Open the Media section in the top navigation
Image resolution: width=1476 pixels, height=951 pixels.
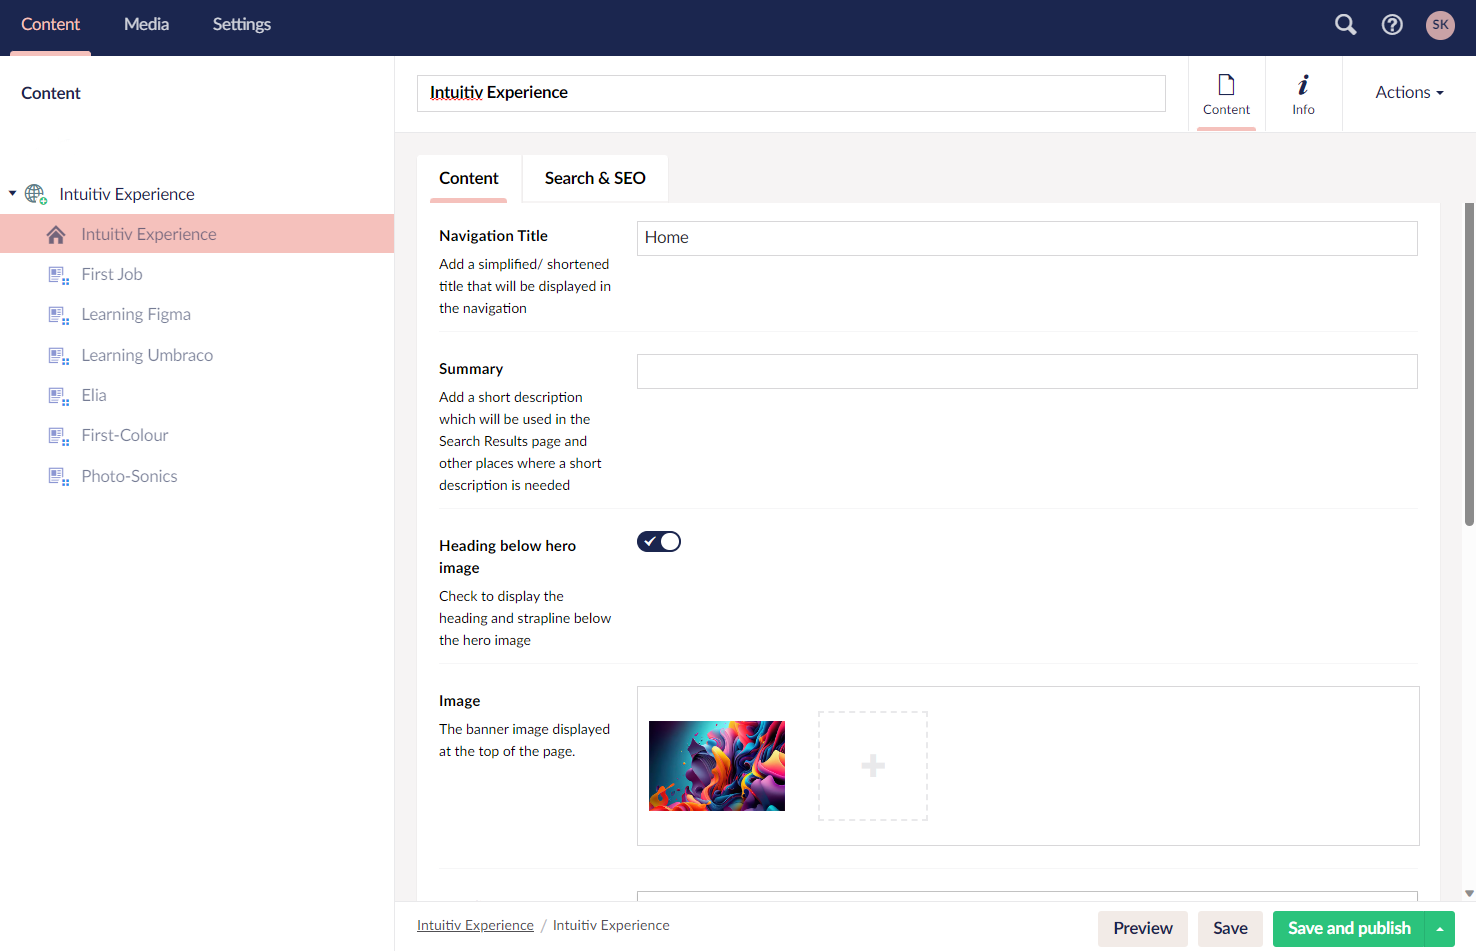[x=146, y=24]
